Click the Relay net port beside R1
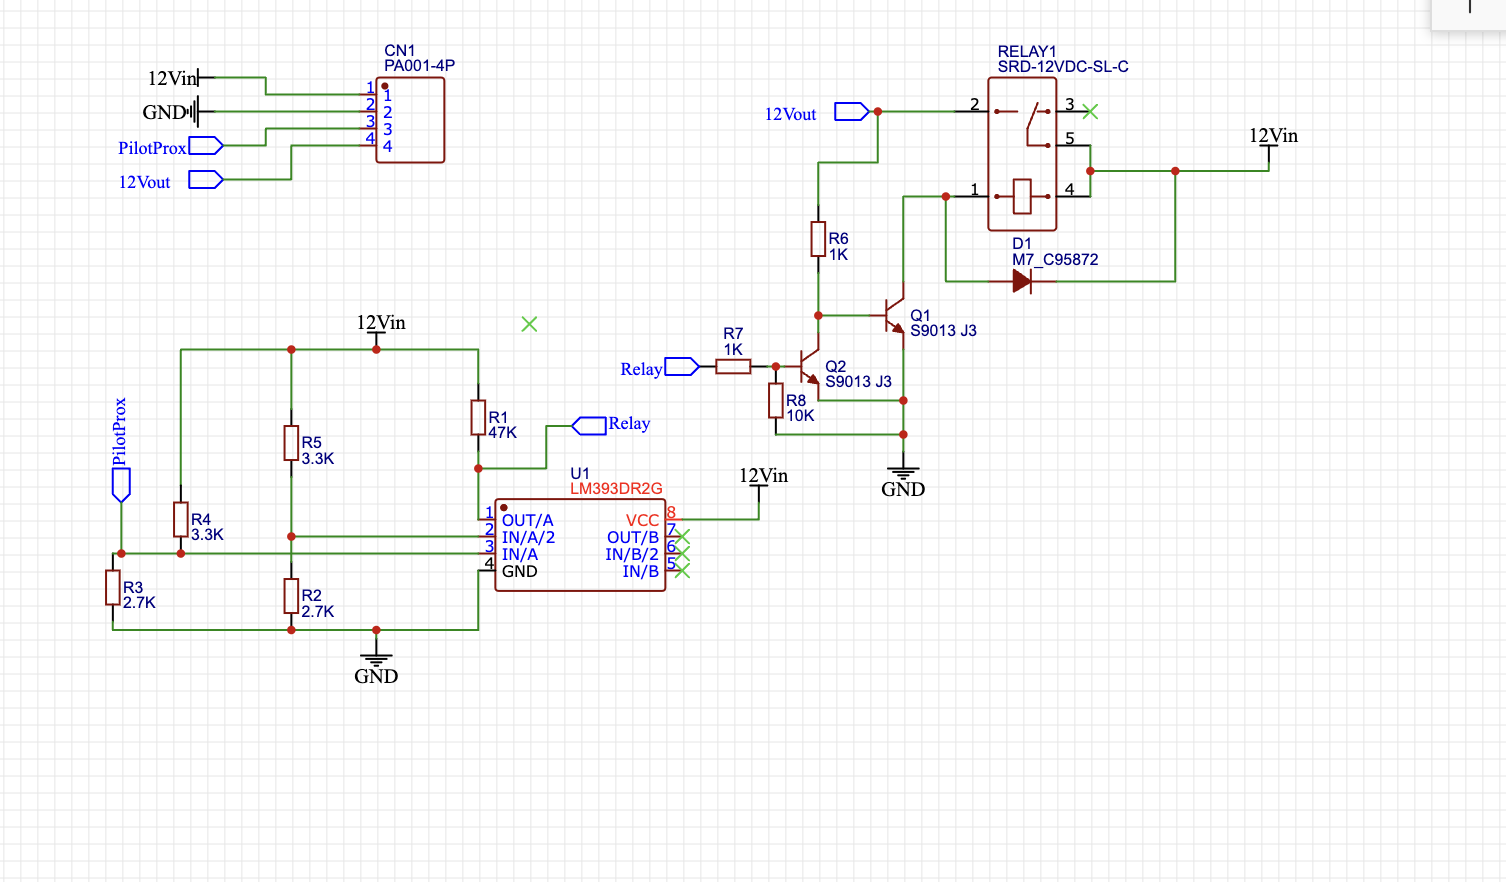Viewport: 1506px width, 882px height. (589, 426)
